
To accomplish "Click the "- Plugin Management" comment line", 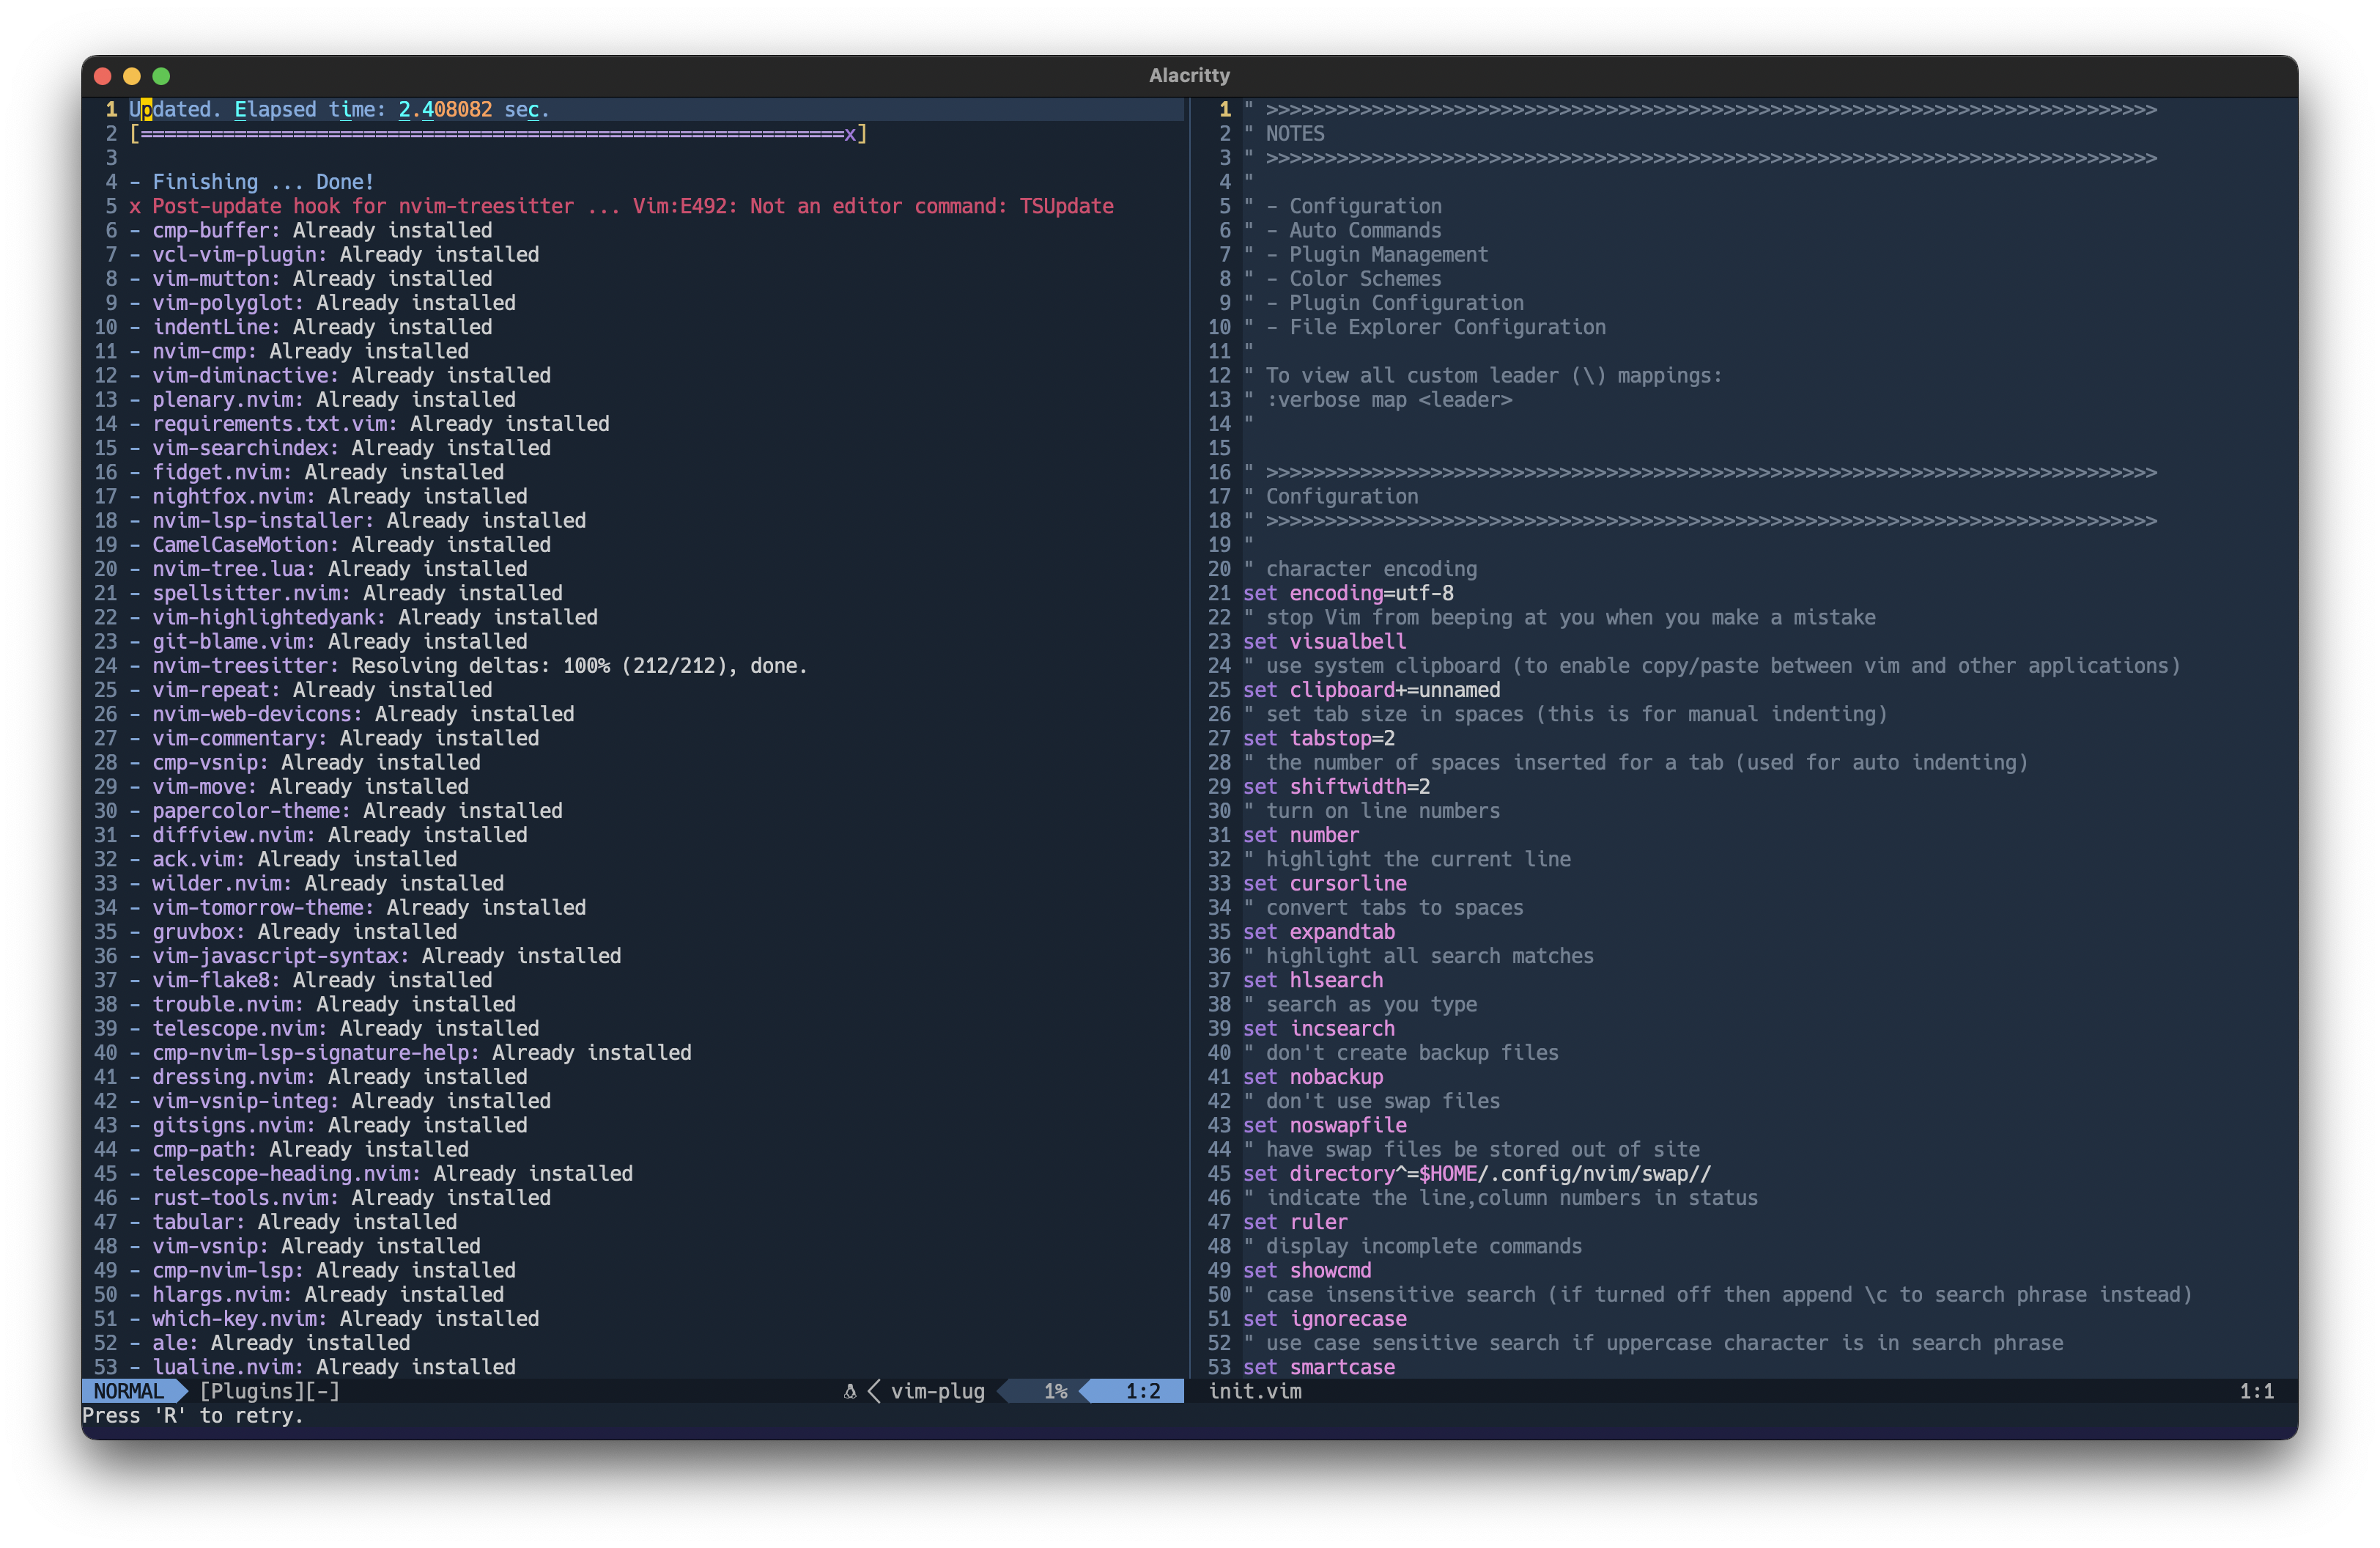I will (1365, 255).
